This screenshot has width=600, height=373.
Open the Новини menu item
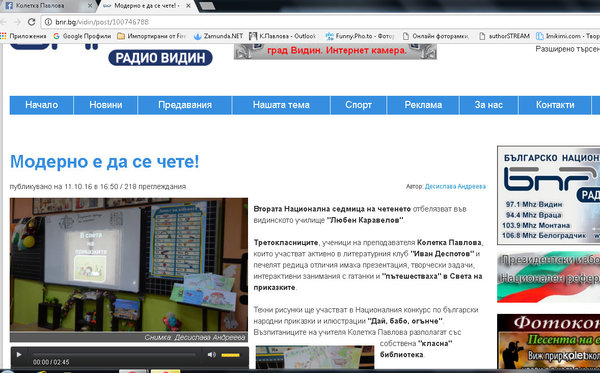(106, 105)
